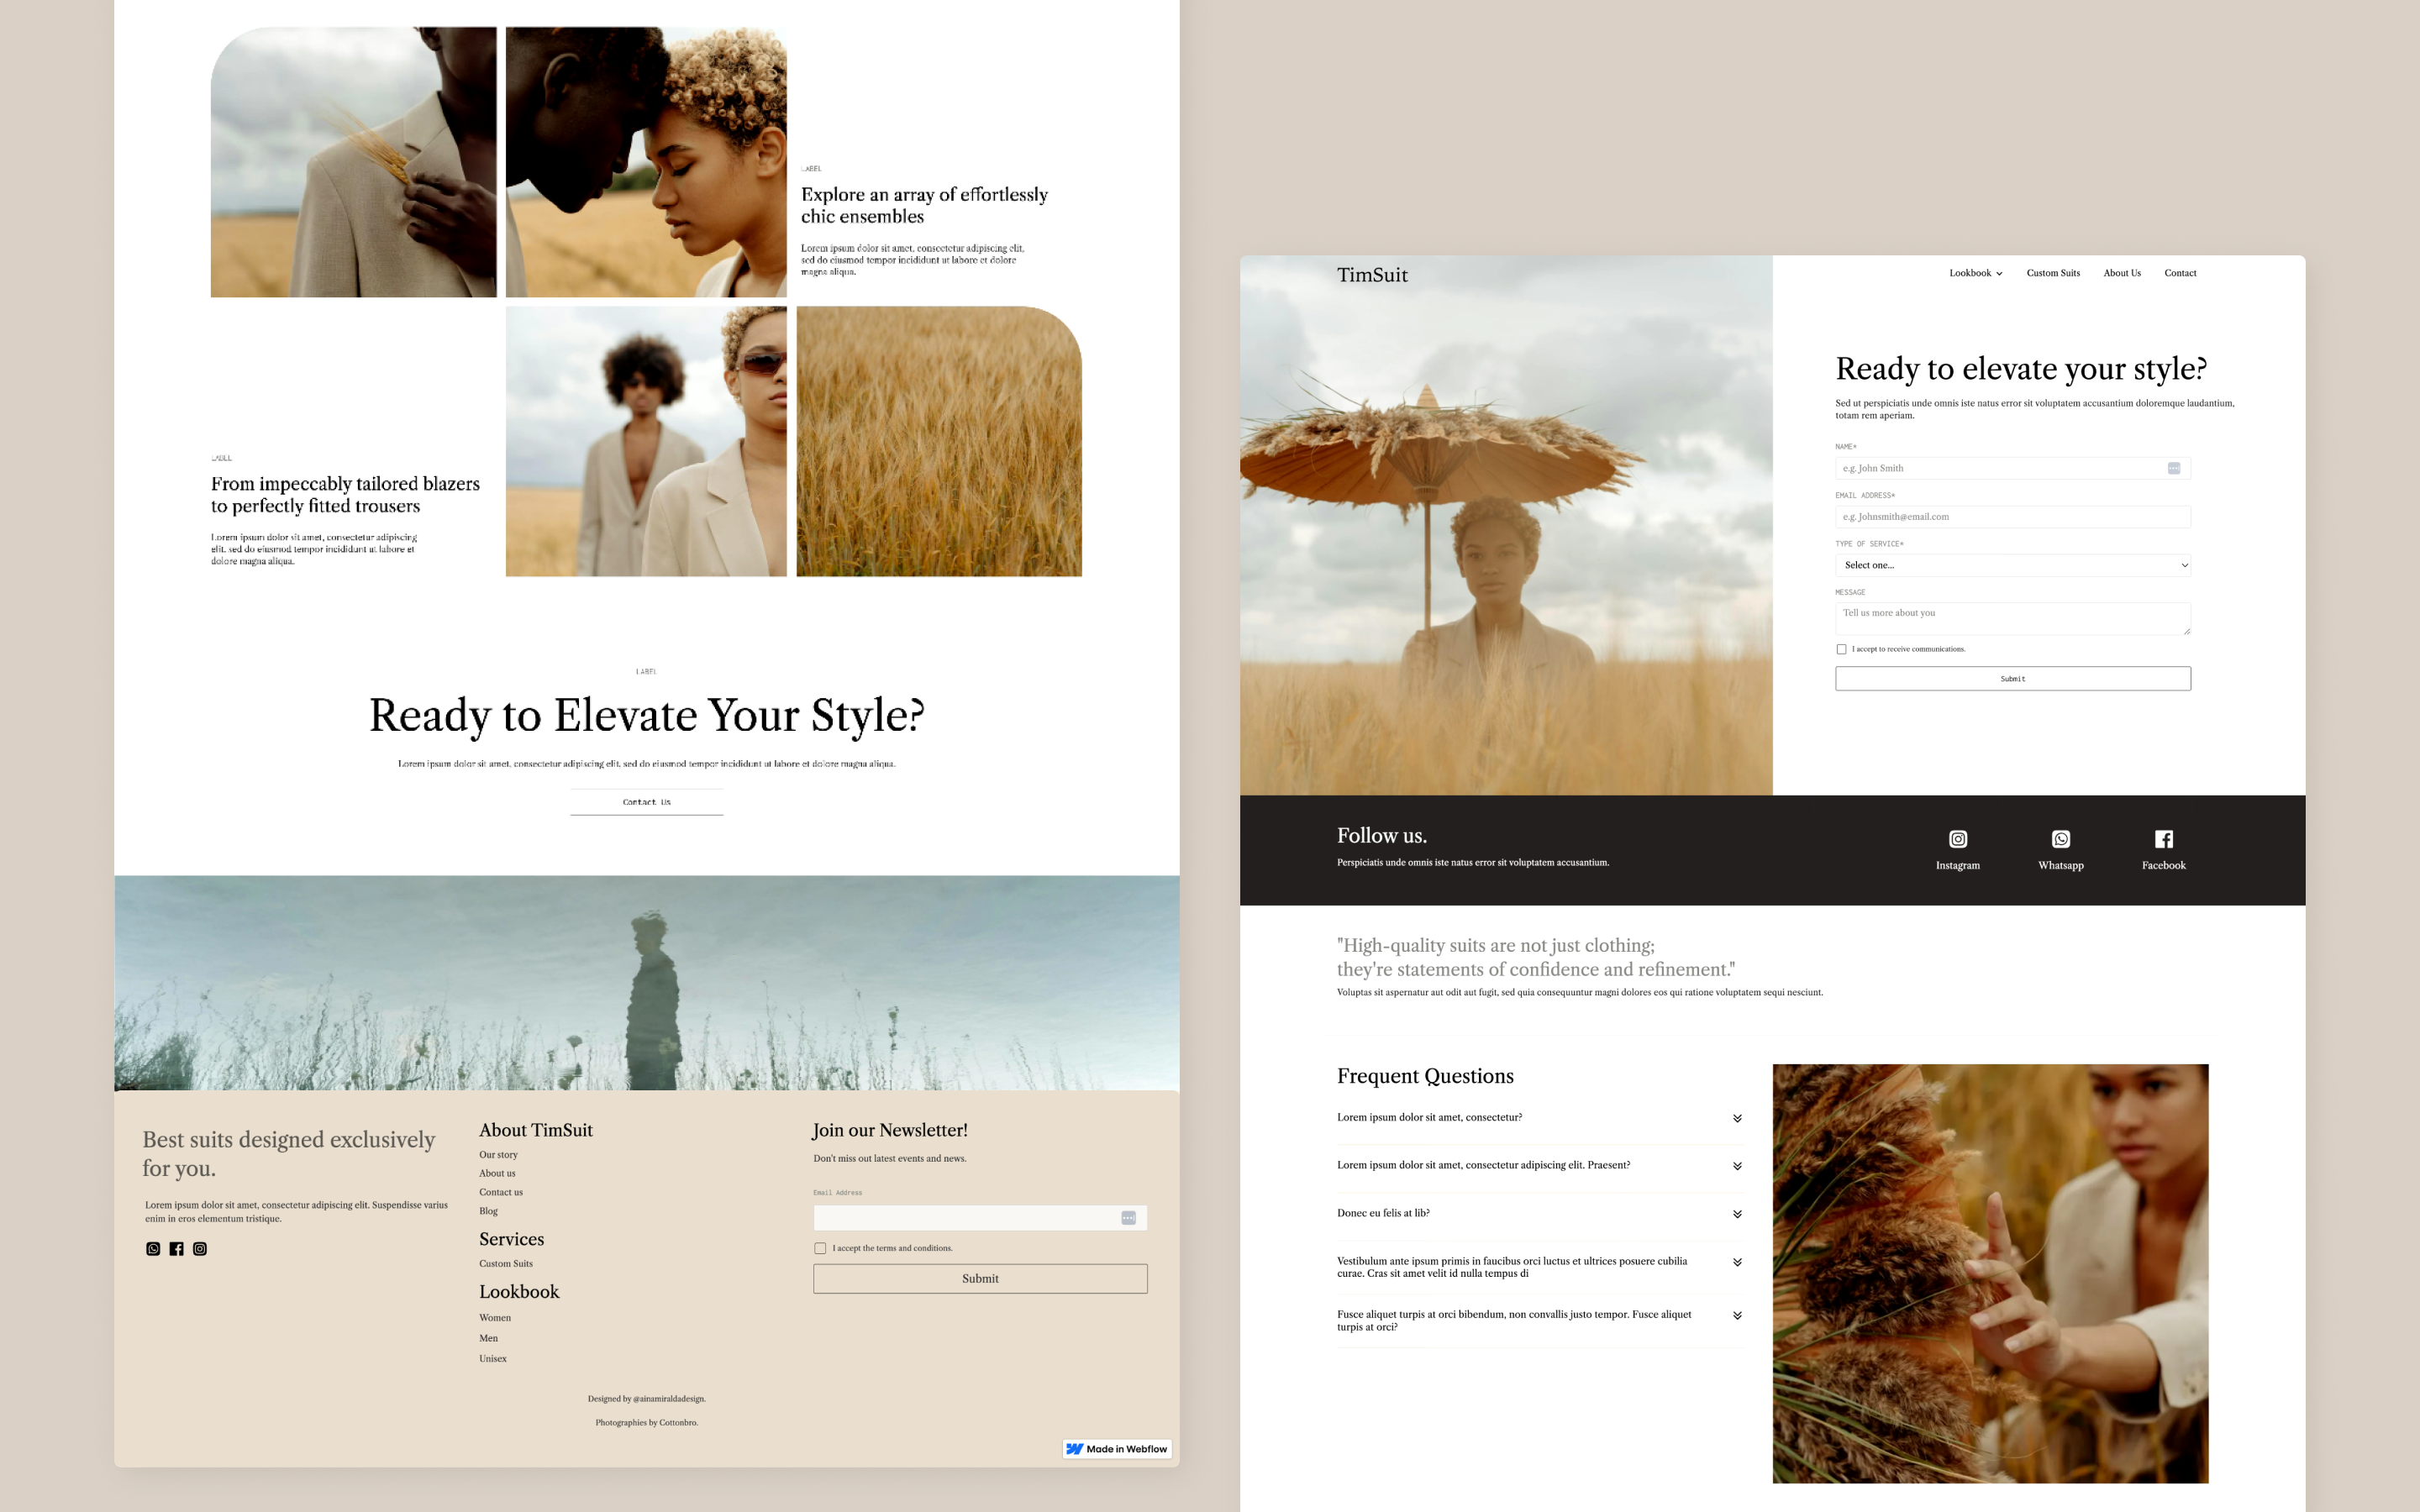Viewport: 2420px width, 1512px height.
Task: Open Custom Suits in the top navigation
Action: pyautogui.click(x=2052, y=273)
